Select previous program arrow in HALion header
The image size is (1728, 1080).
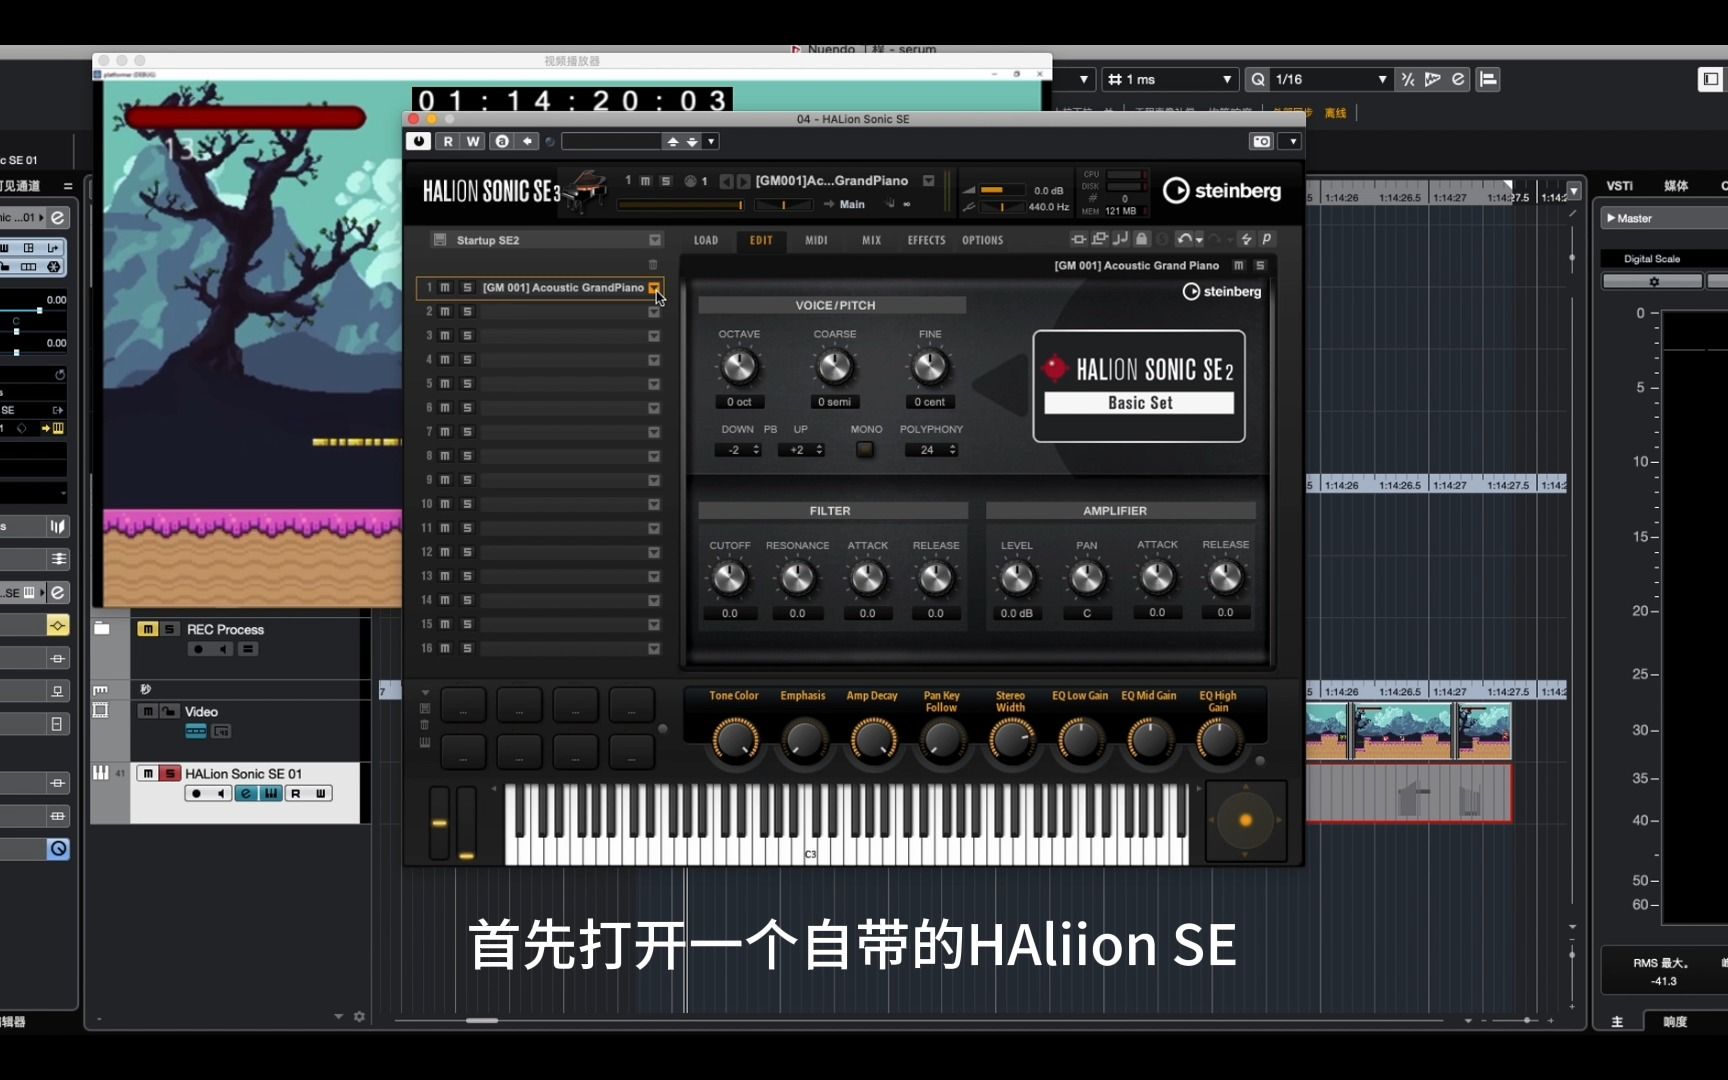[x=726, y=181]
